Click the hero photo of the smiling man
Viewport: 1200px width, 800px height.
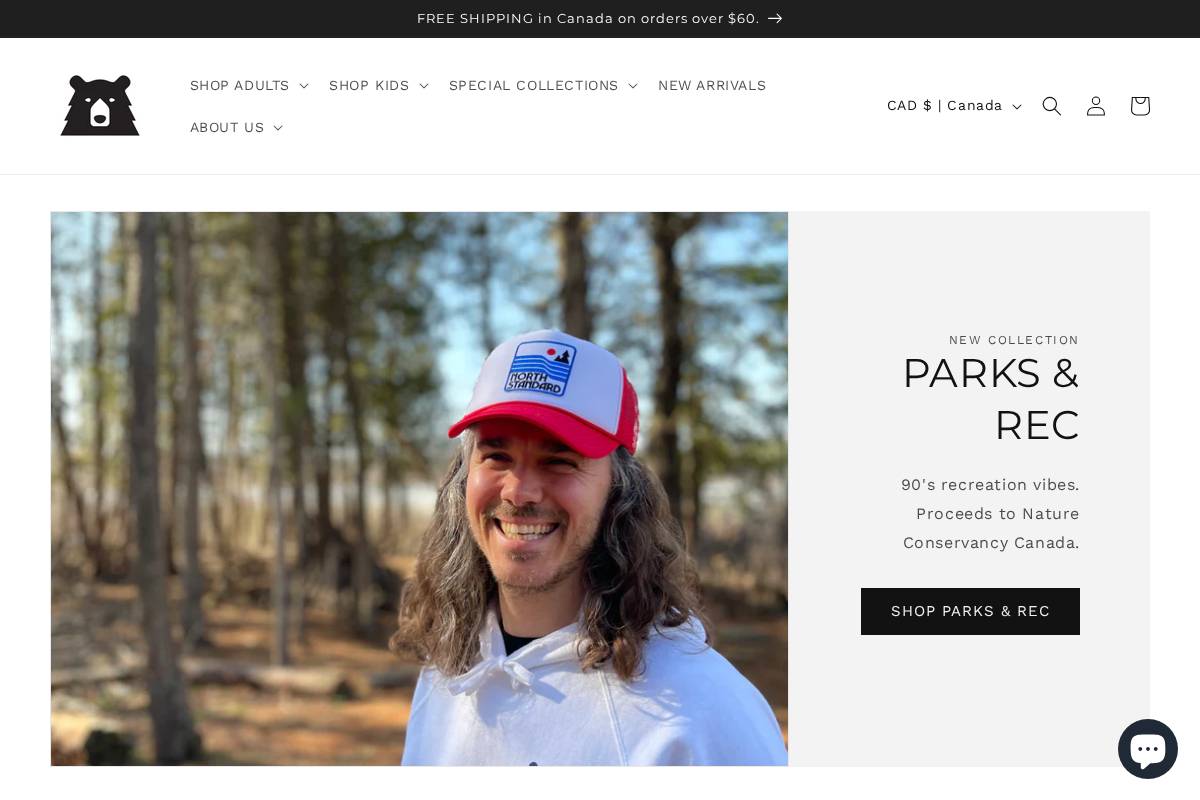(419, 489)
